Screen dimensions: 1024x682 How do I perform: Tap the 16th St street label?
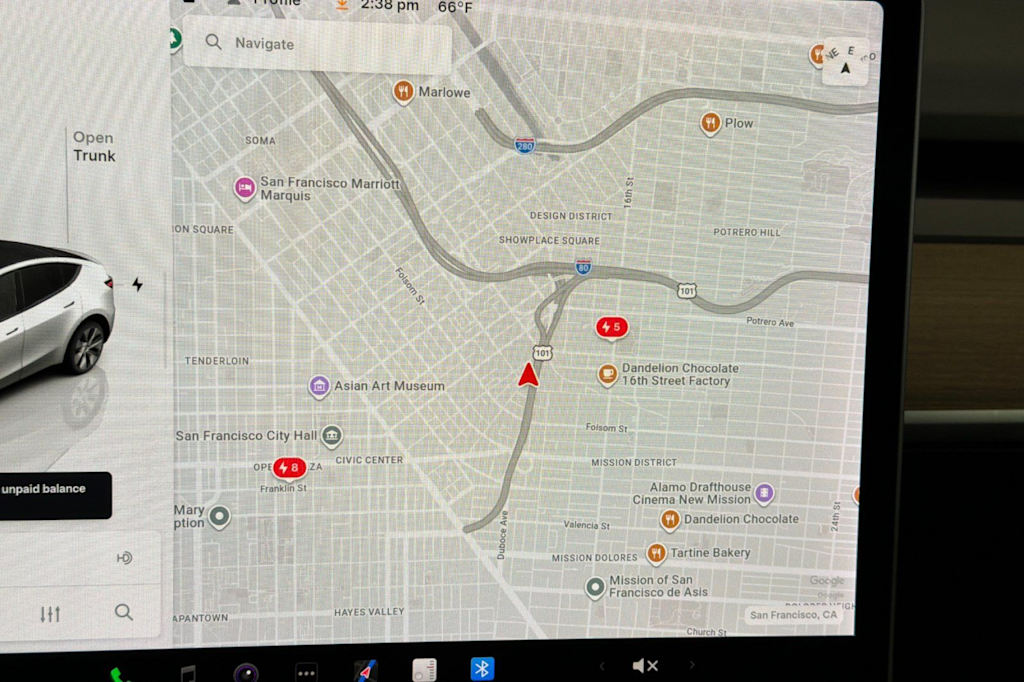[x=628, y=193]
